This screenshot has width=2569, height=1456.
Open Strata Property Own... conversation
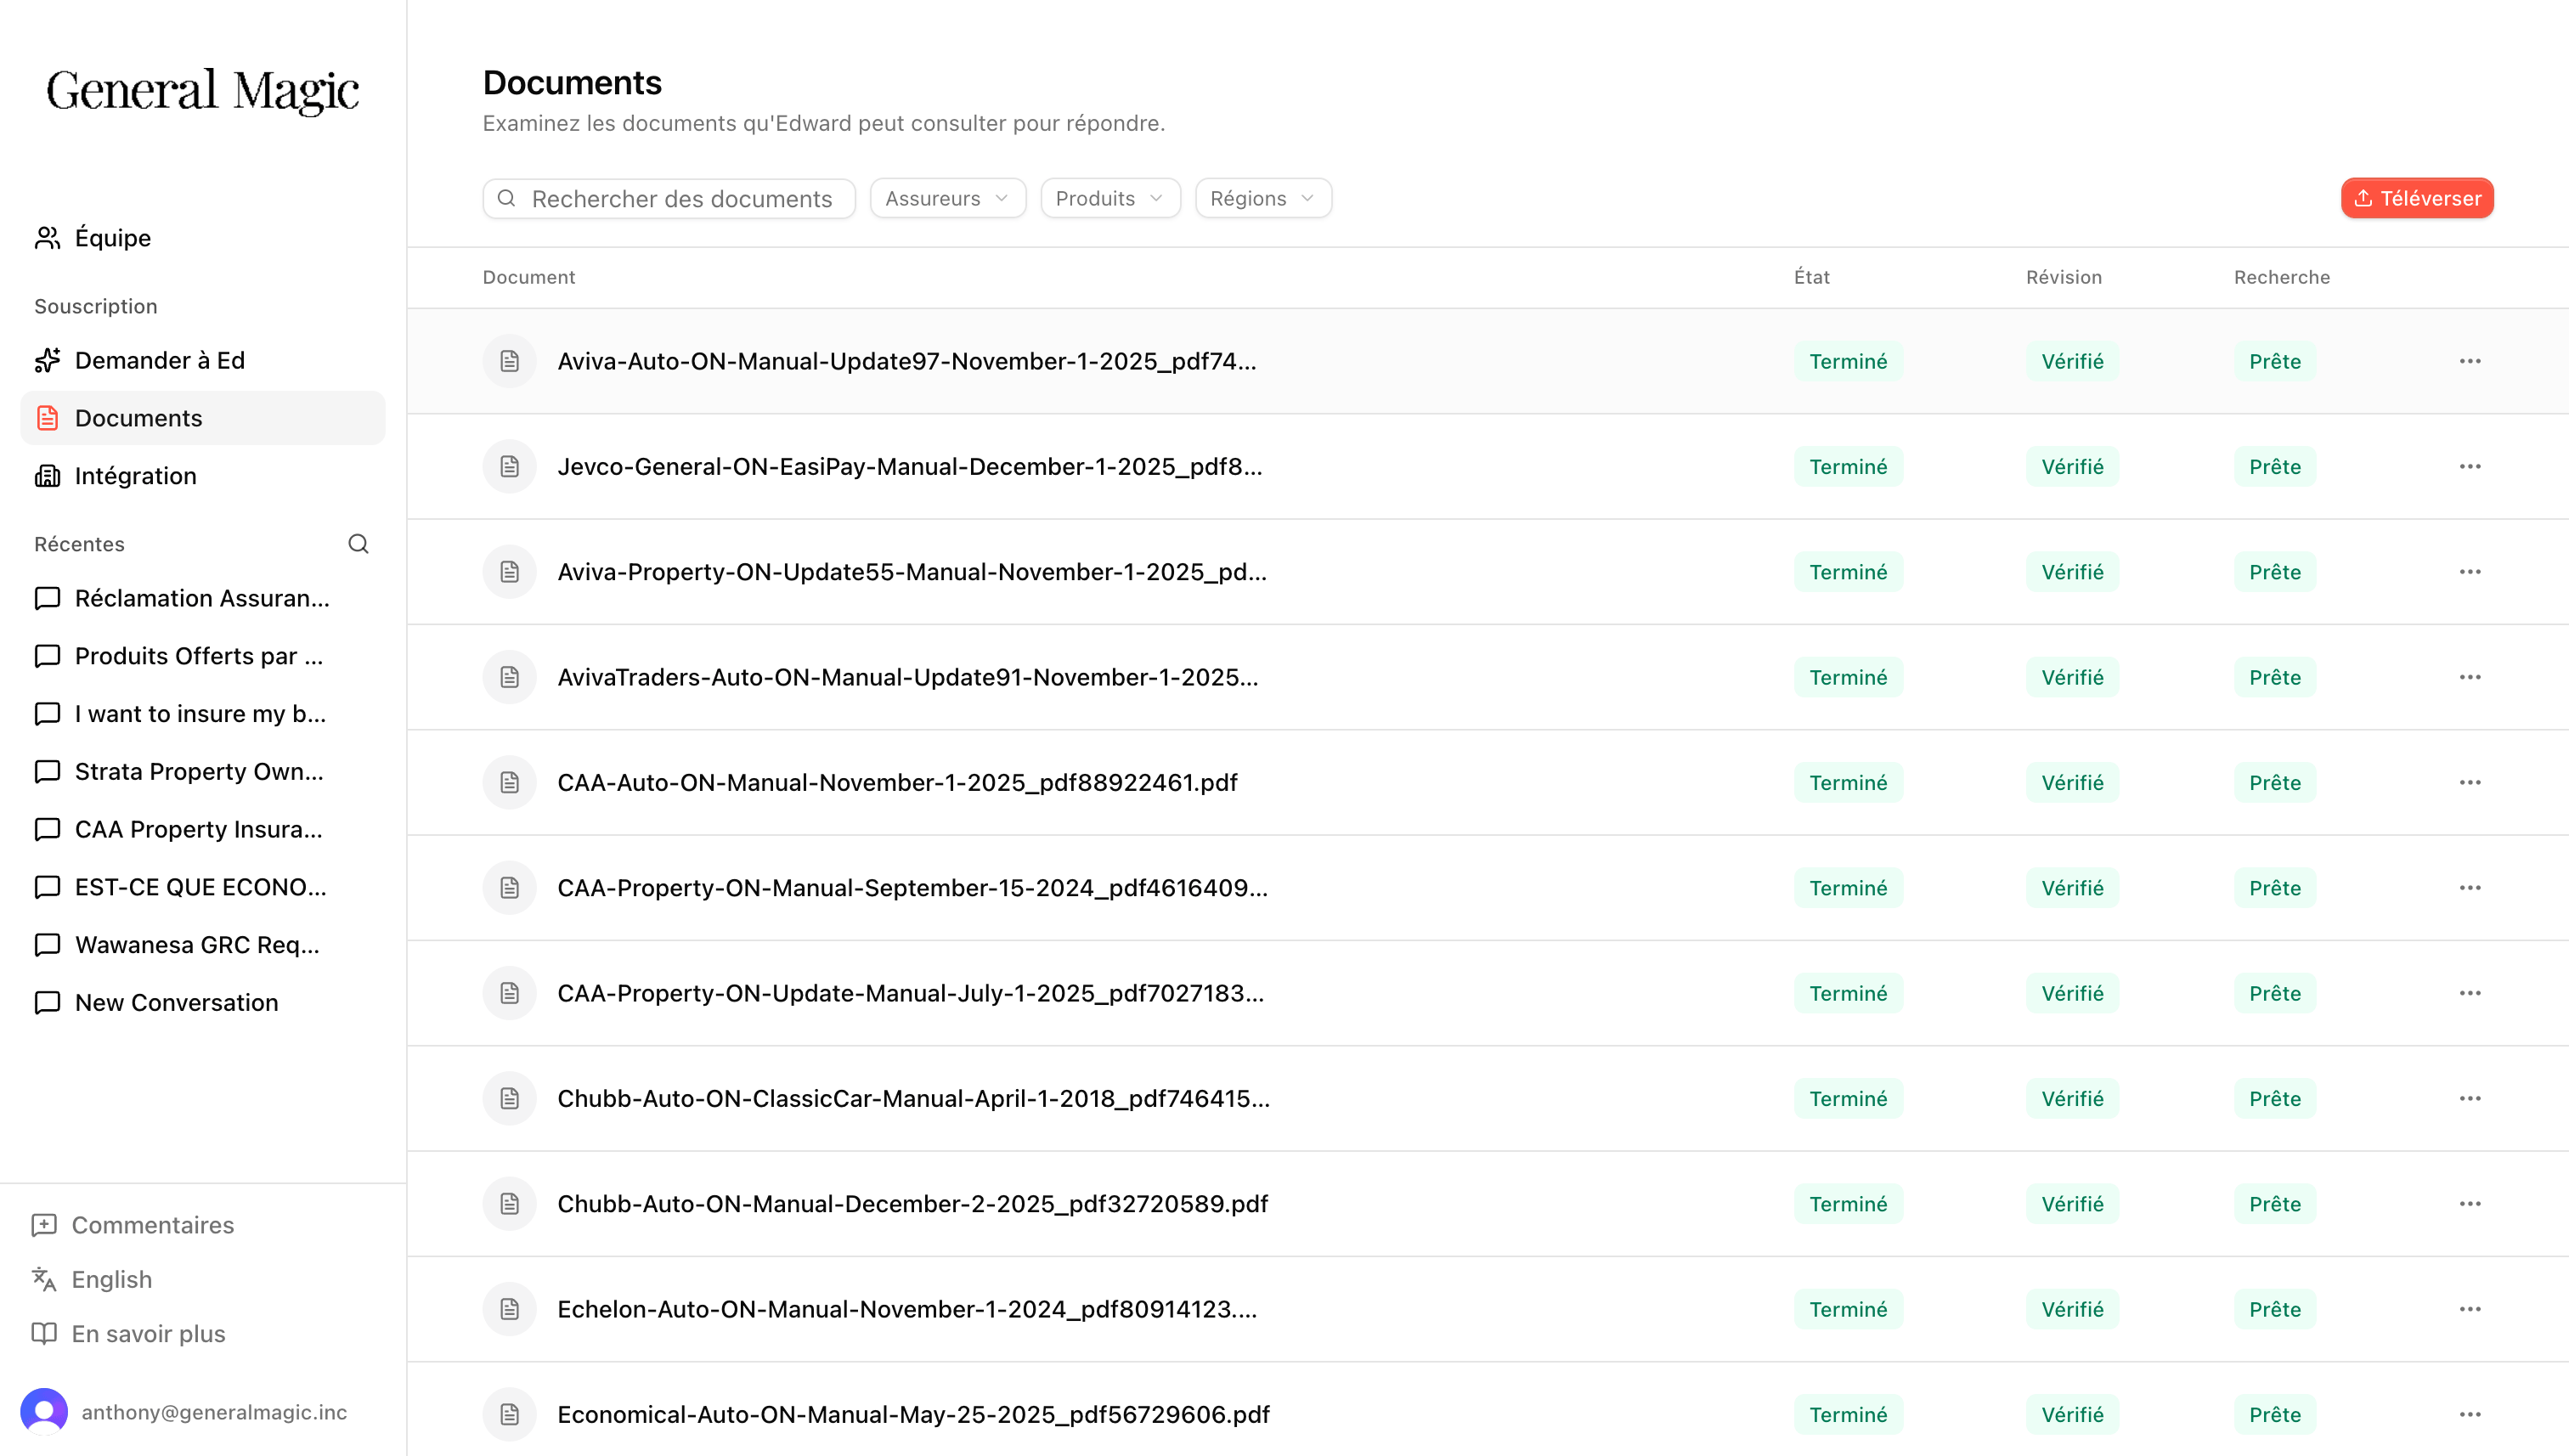coord(203,772)
